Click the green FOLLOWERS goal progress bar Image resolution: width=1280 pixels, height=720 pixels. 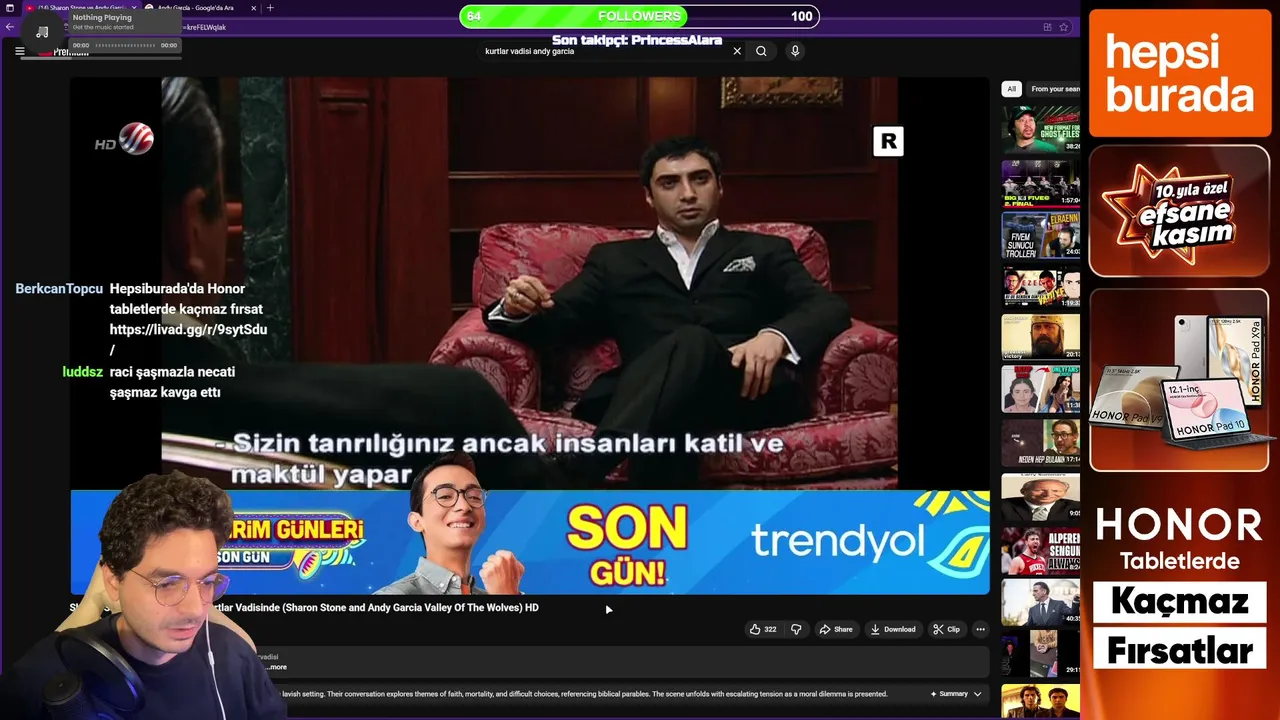click(x=639, y=16)
